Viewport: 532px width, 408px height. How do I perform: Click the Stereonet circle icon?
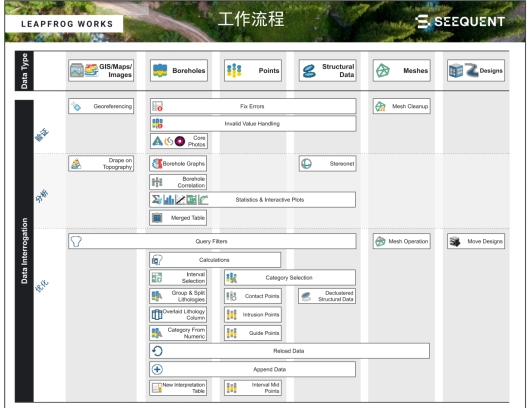[306, 164]
